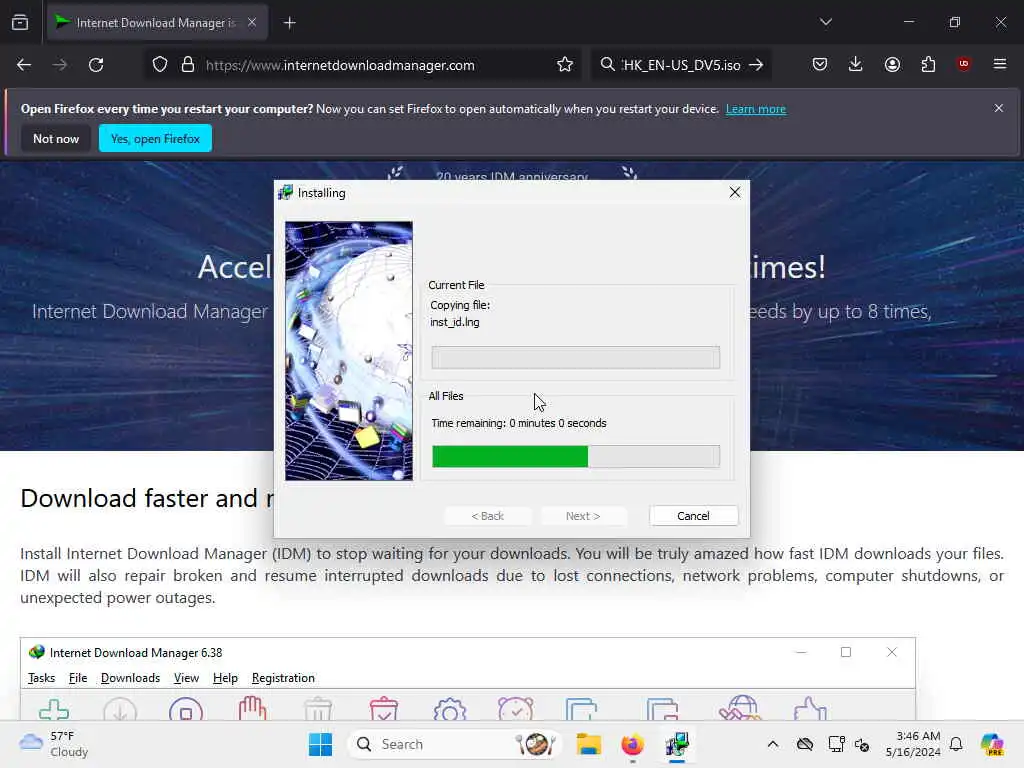Screen dimensions: 1024x768
Task: Open the Pocket save icon
Action: click(820, 64)
